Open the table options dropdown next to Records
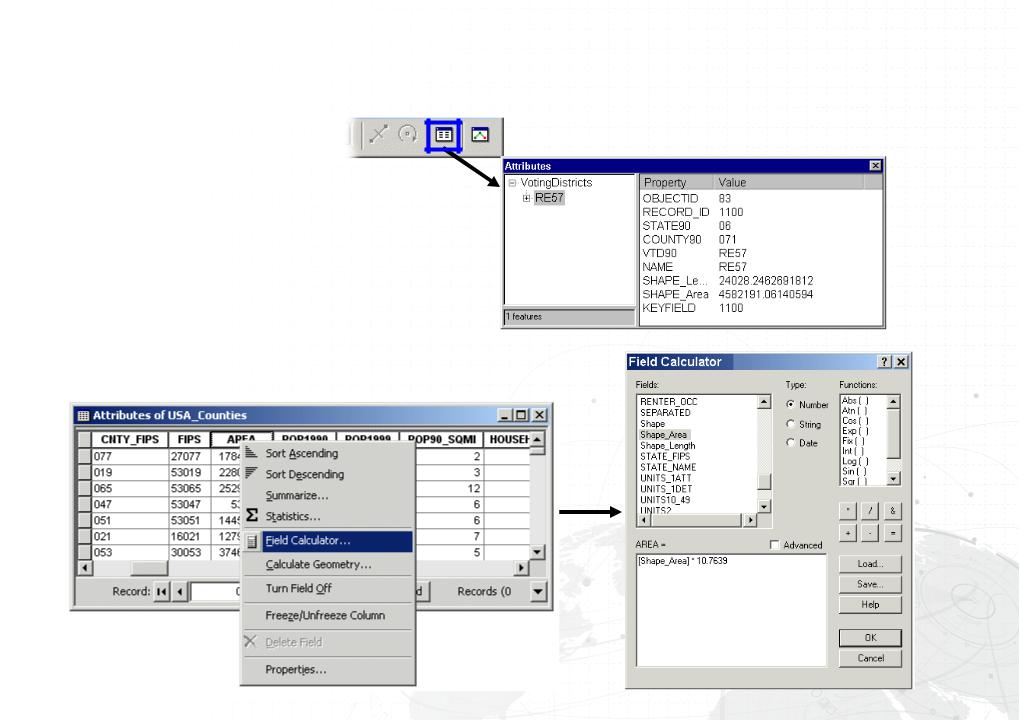This screenshot has height=720, width=1019. click(x=538, y=591)
